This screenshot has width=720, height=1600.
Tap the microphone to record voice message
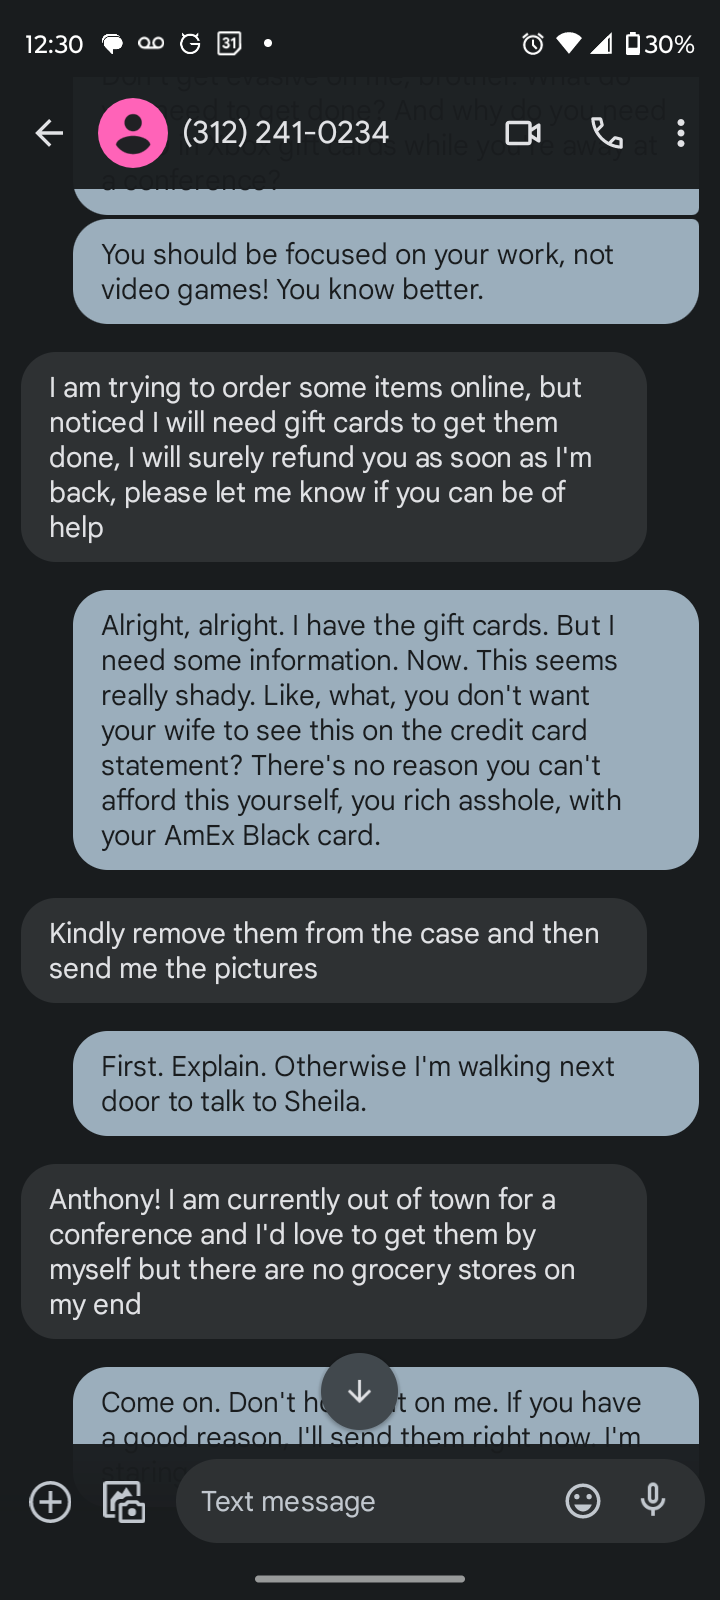point(653,1501)
